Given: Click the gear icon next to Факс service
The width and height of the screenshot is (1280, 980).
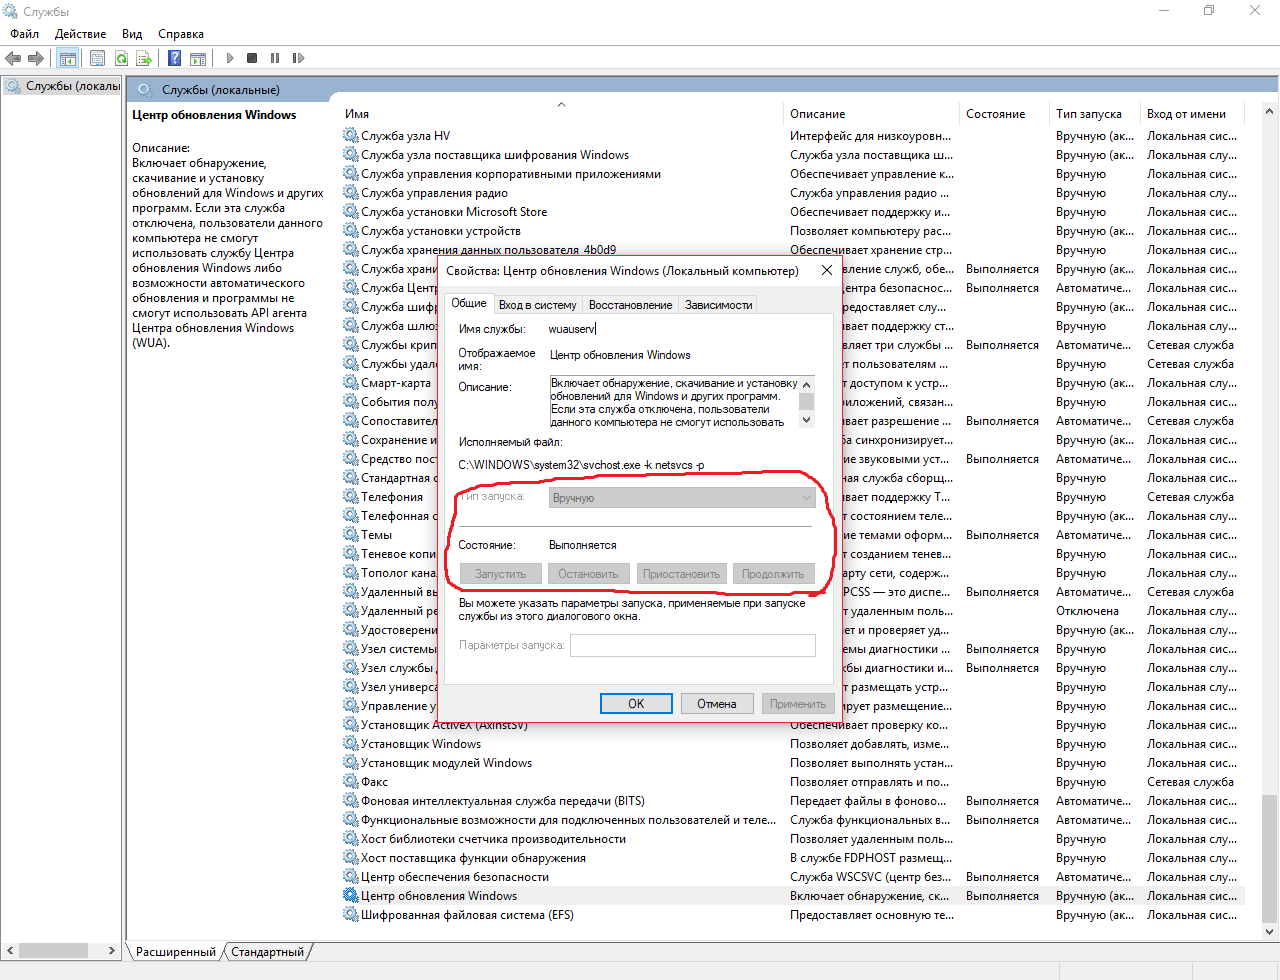Looking at the screenshot, I should point(351,781).
